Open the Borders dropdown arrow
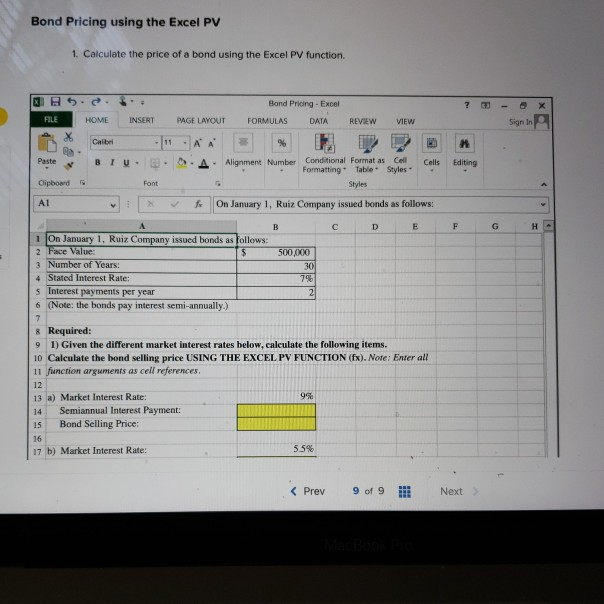The image size is (604, 604). pyautogui.click(x=165, y=163)
